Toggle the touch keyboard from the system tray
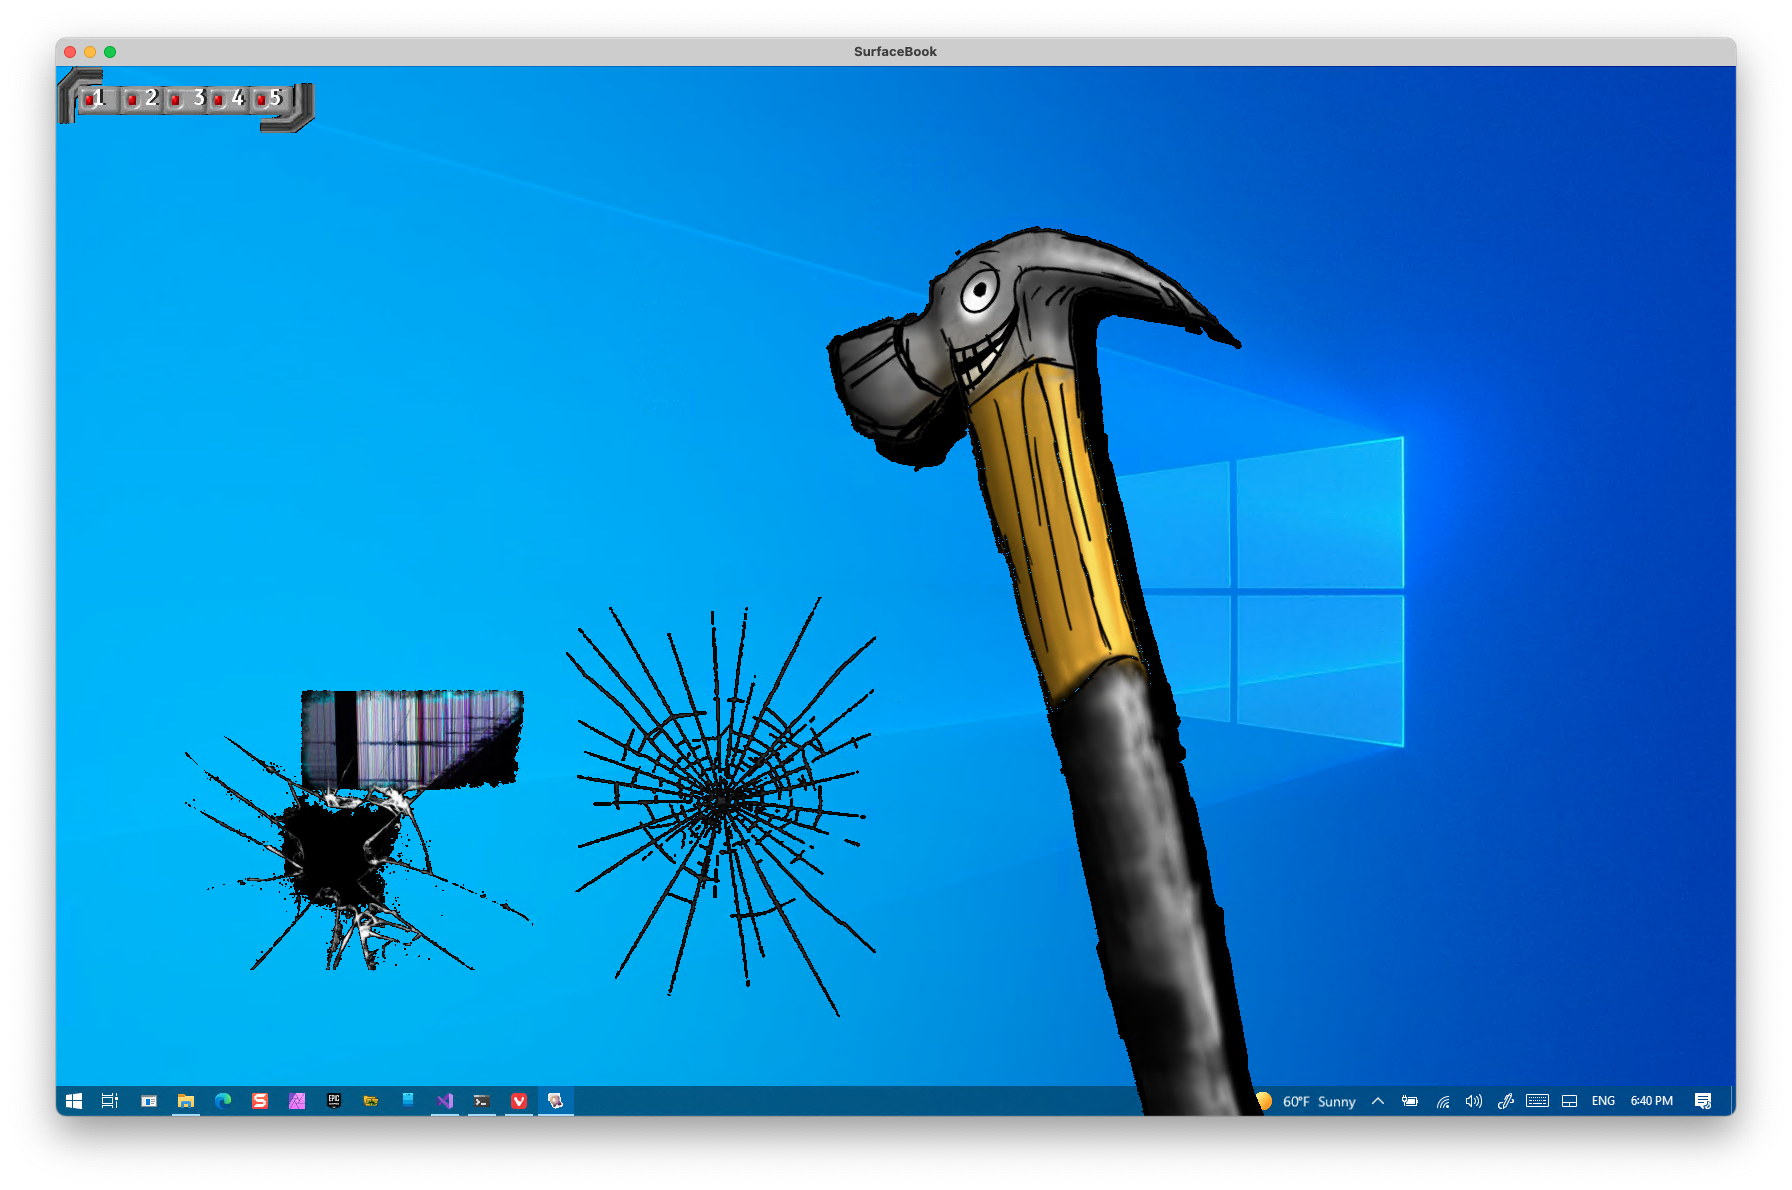The image size is (1792, 1190). [x=1537, y=1101]
